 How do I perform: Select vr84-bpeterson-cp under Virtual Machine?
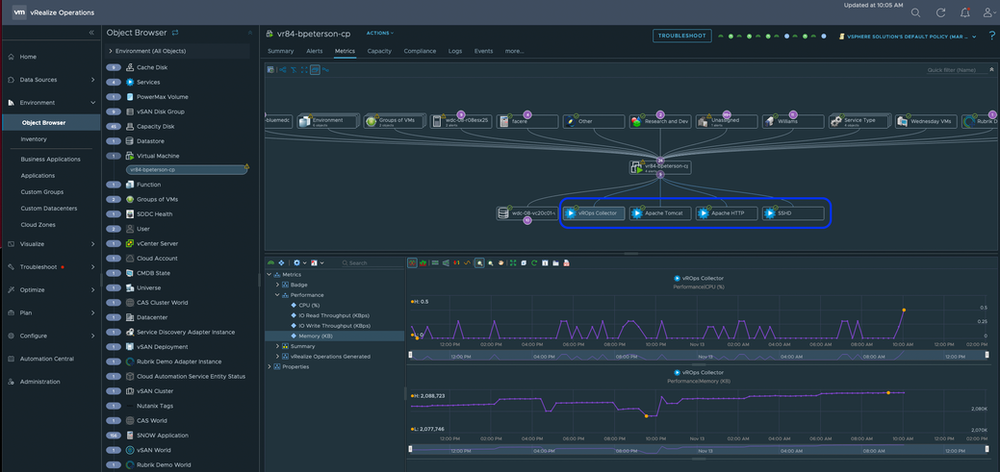click(186, 170)
